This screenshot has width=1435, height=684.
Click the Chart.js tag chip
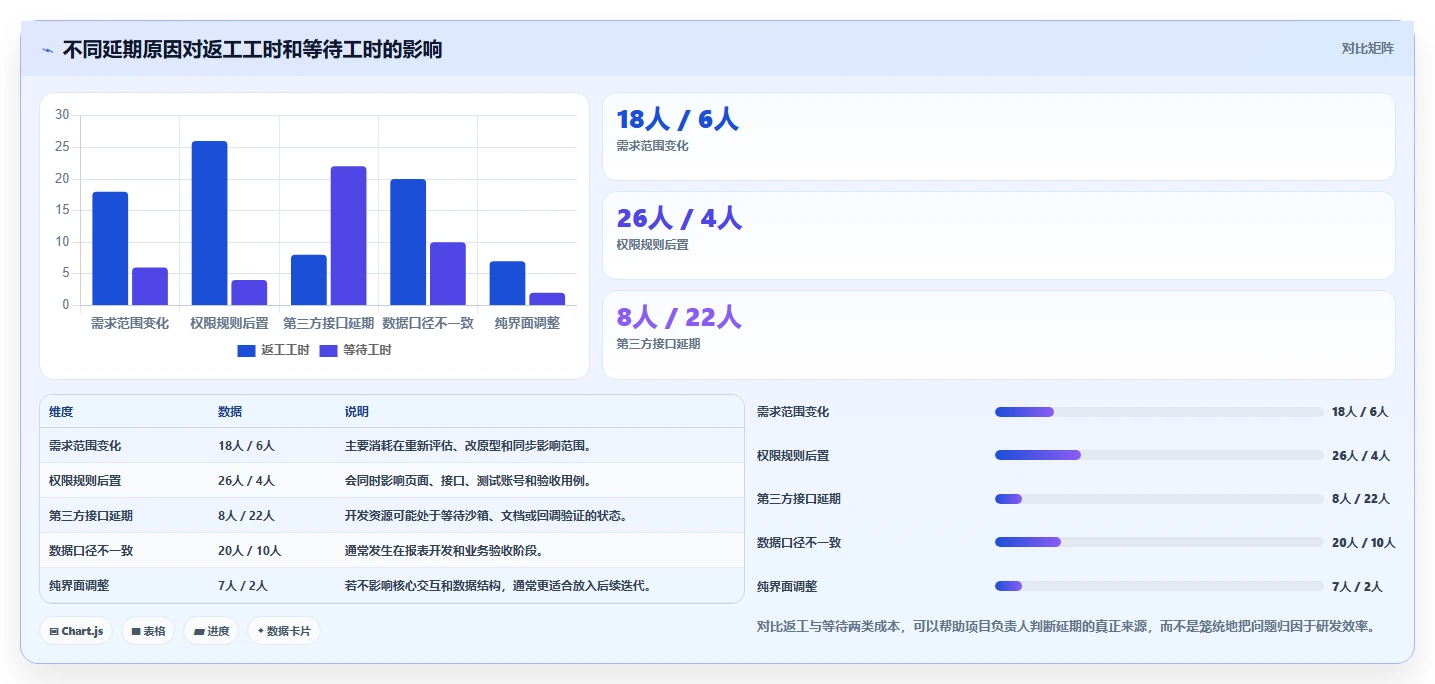click(x=76, y=631)
